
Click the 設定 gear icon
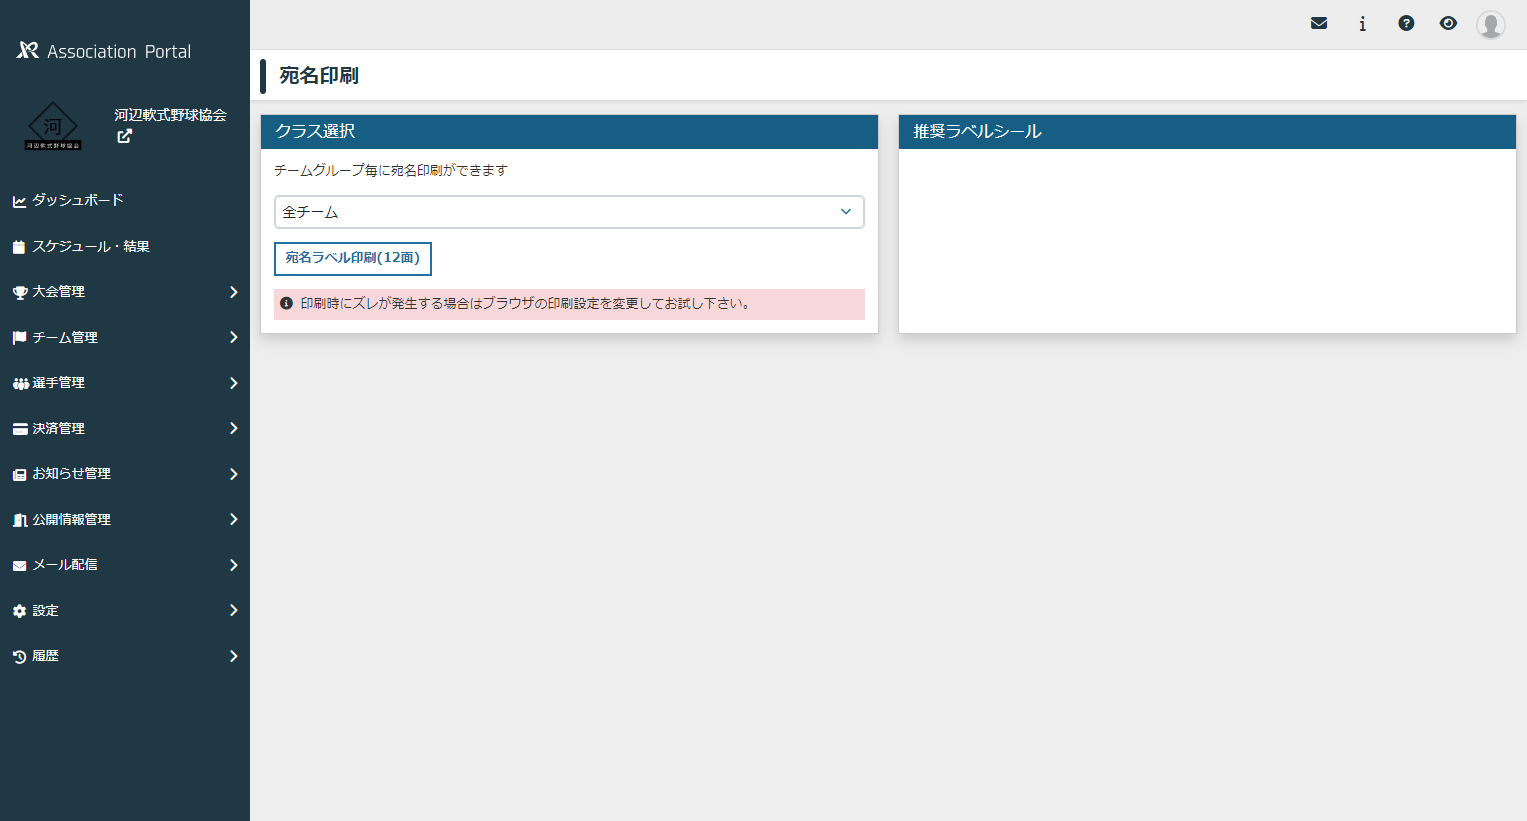[x=19, y=611]
